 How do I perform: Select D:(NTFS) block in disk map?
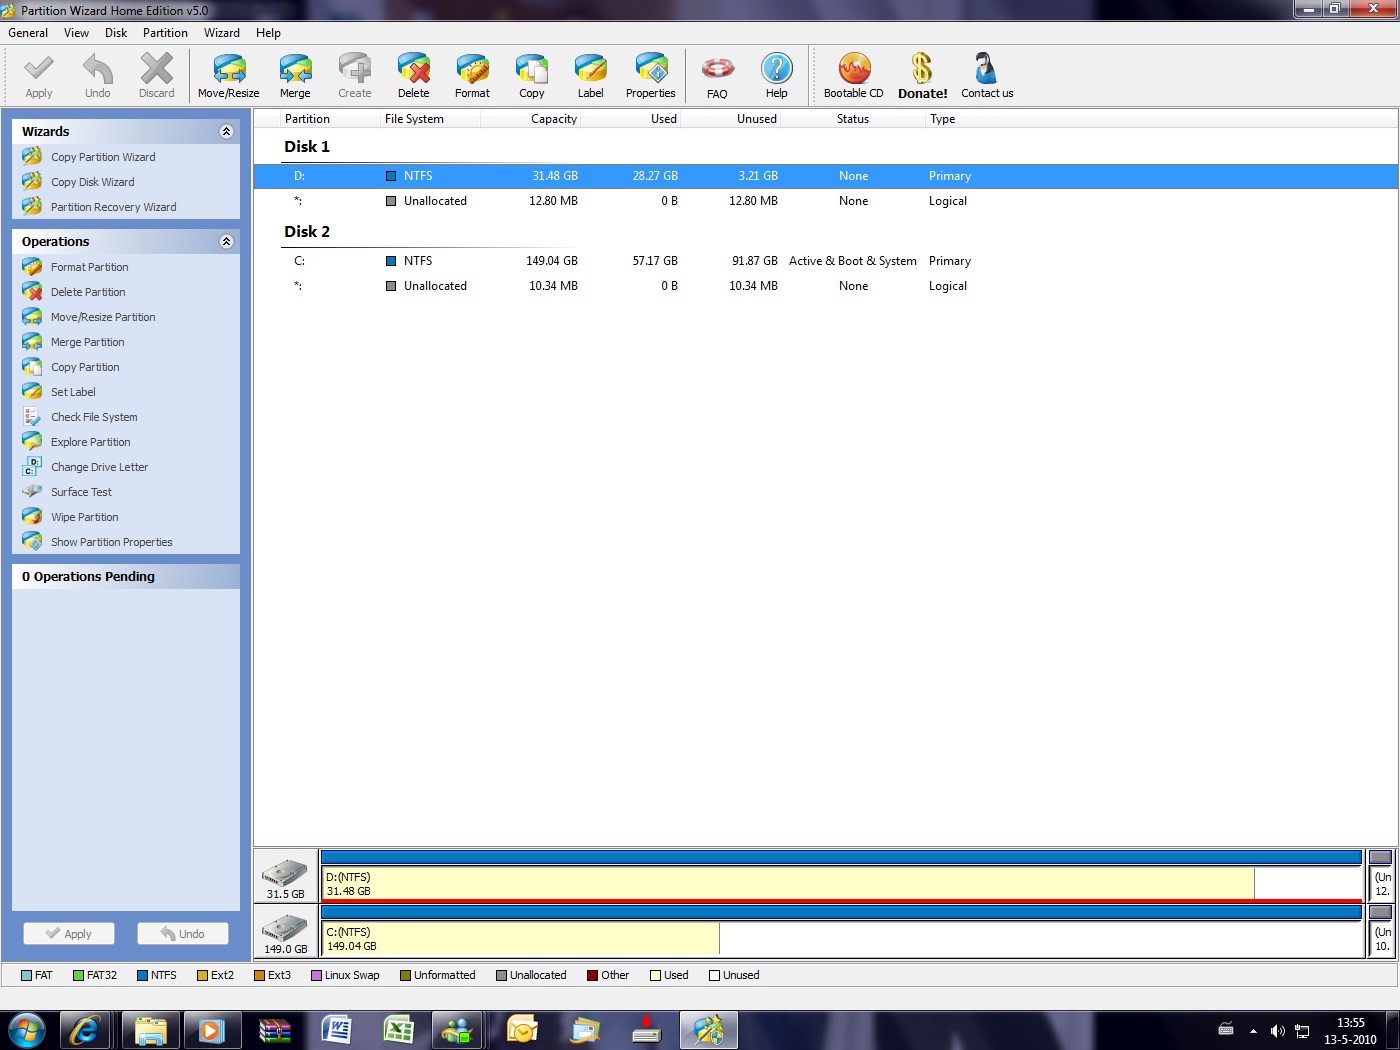coord(841,876)
